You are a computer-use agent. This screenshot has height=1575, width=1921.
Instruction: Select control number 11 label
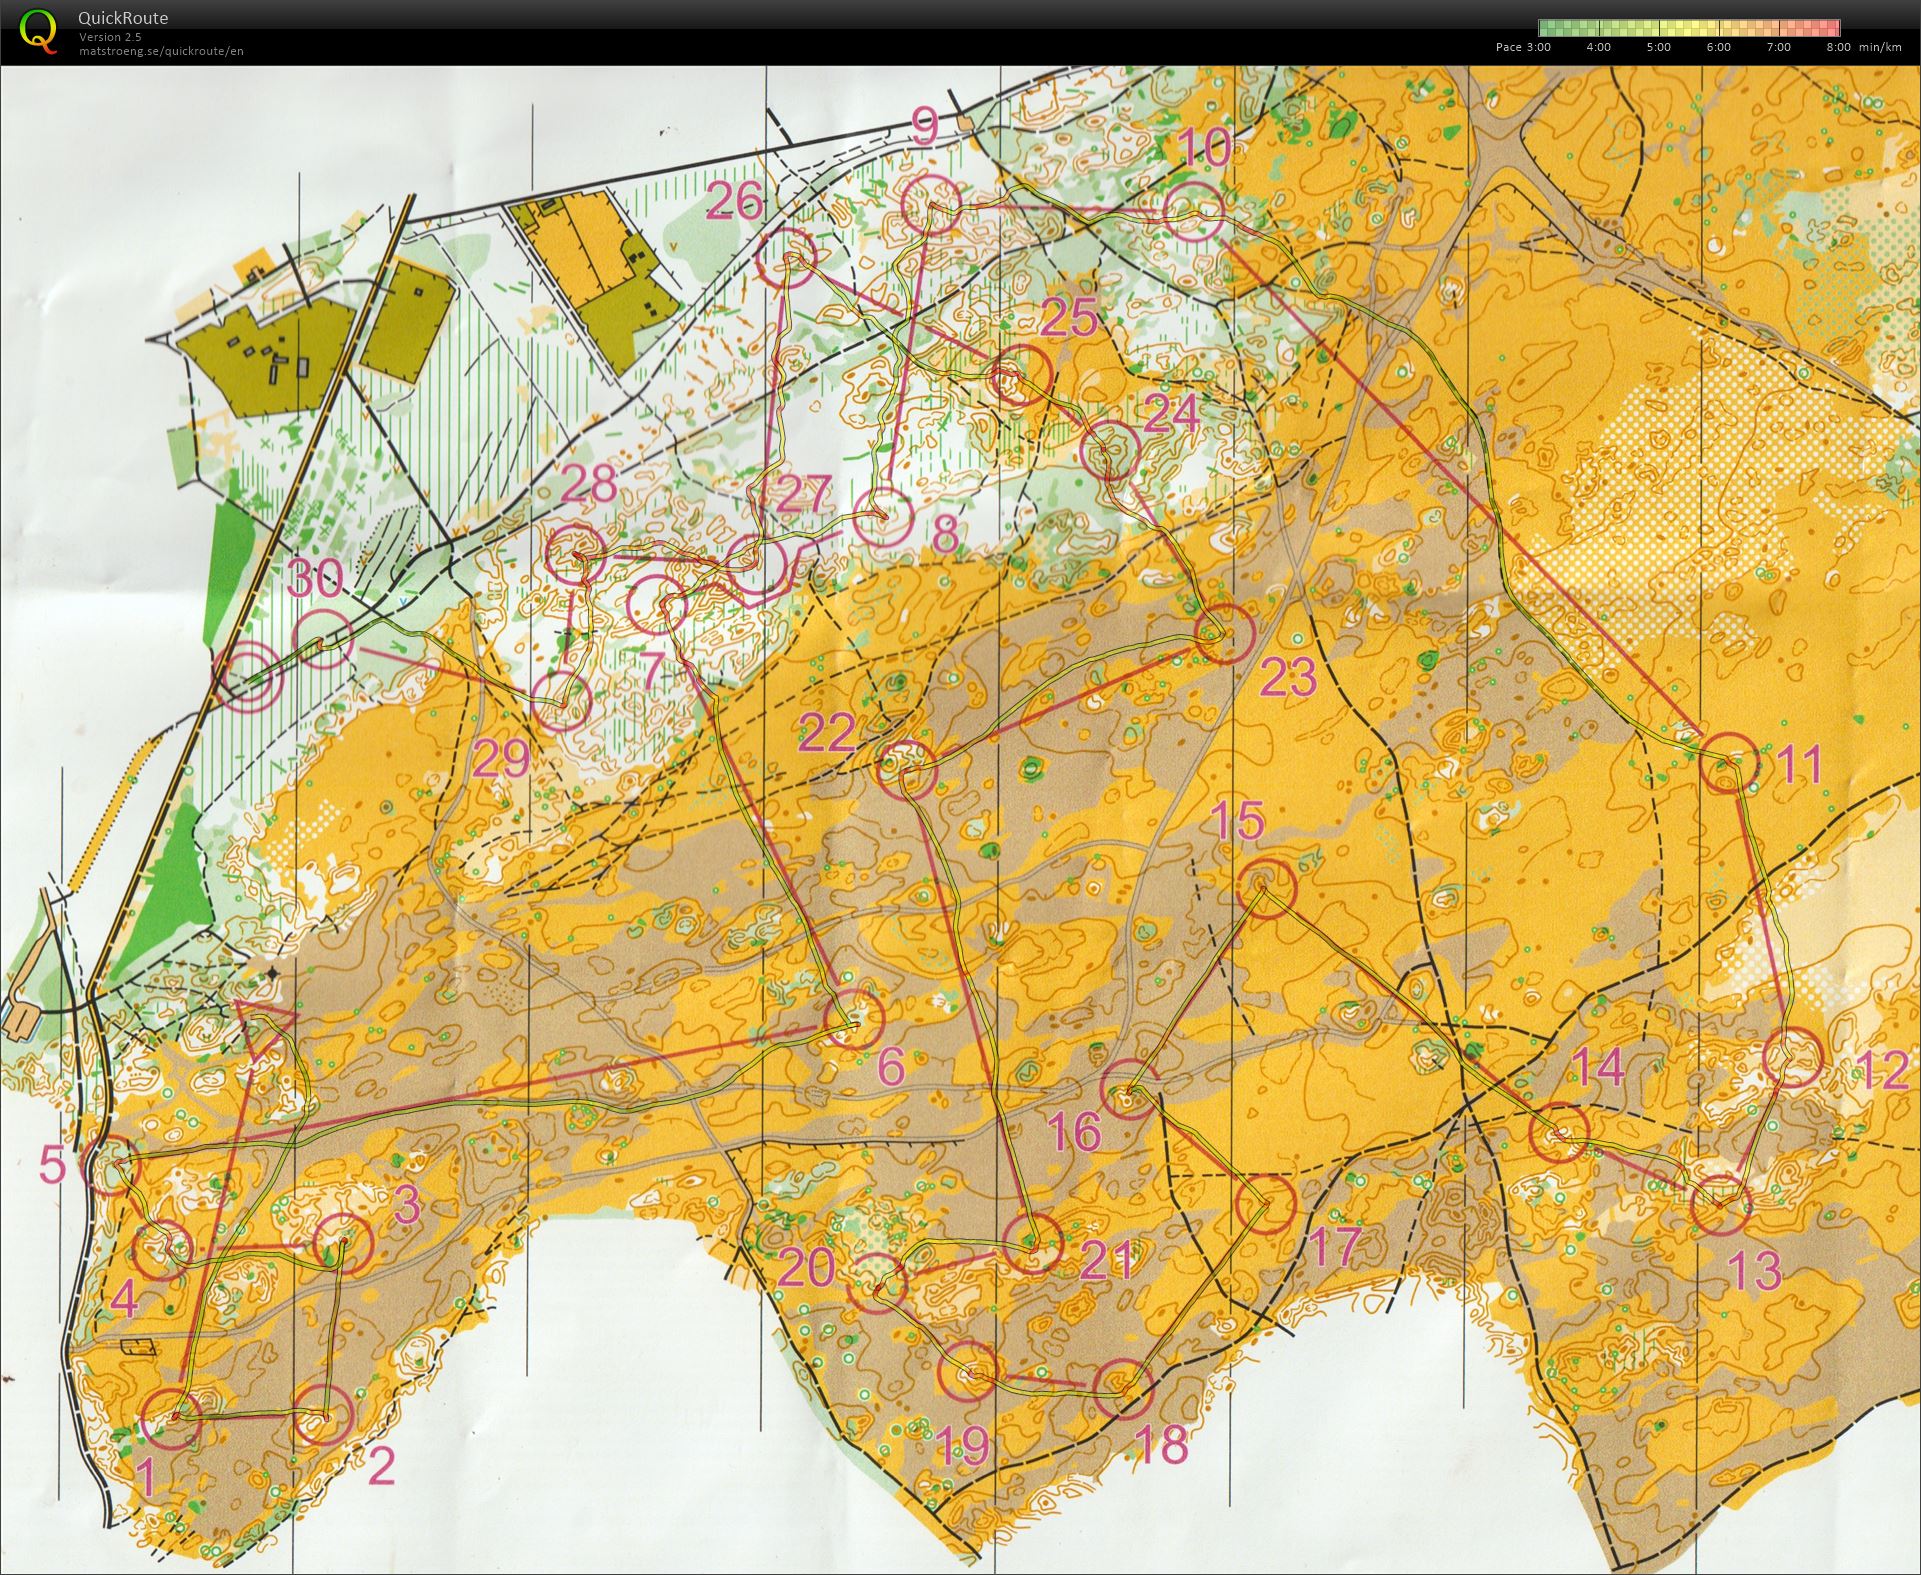(x=1800, y=765)
